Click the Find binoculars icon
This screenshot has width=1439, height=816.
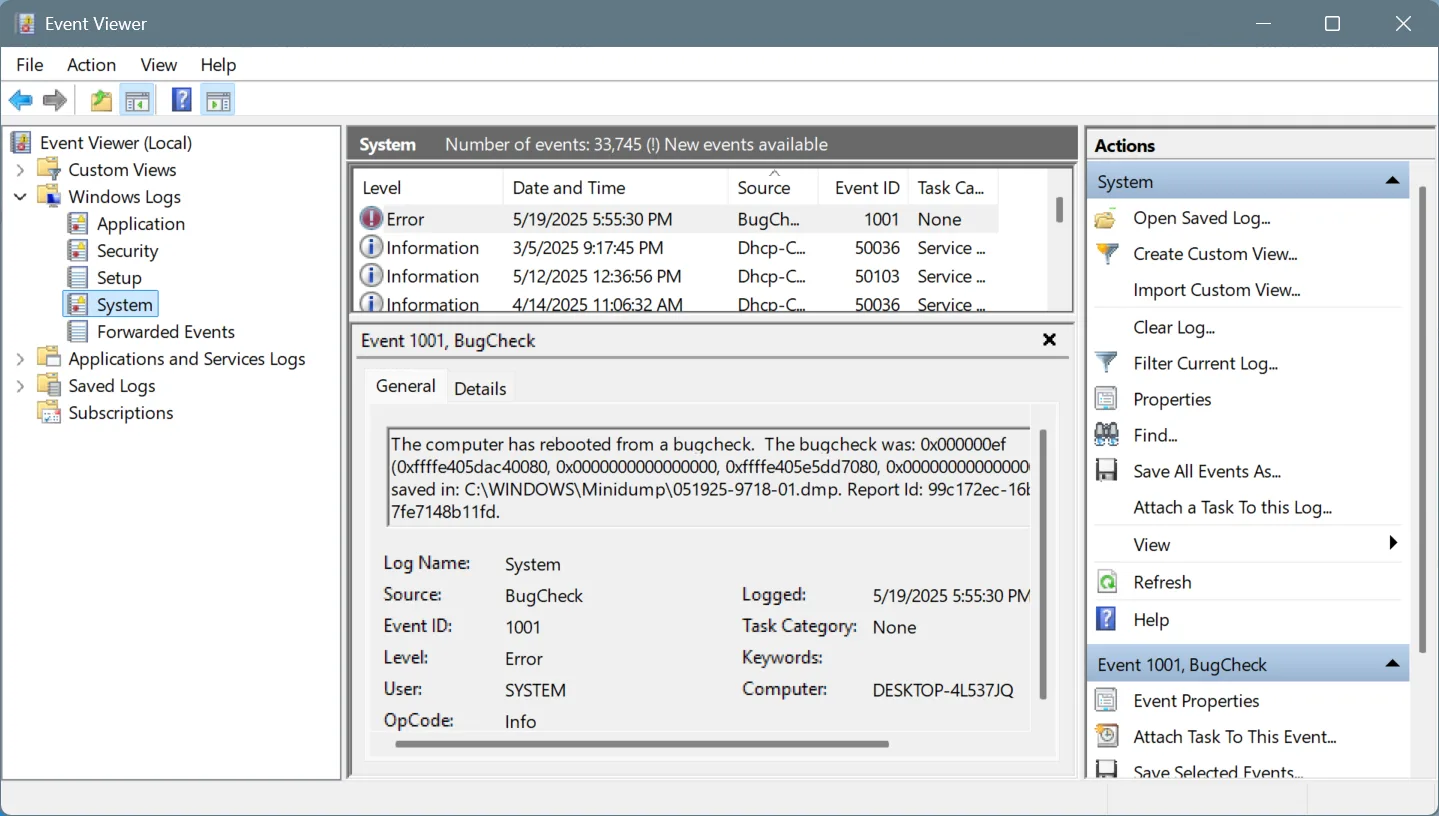1106,435
